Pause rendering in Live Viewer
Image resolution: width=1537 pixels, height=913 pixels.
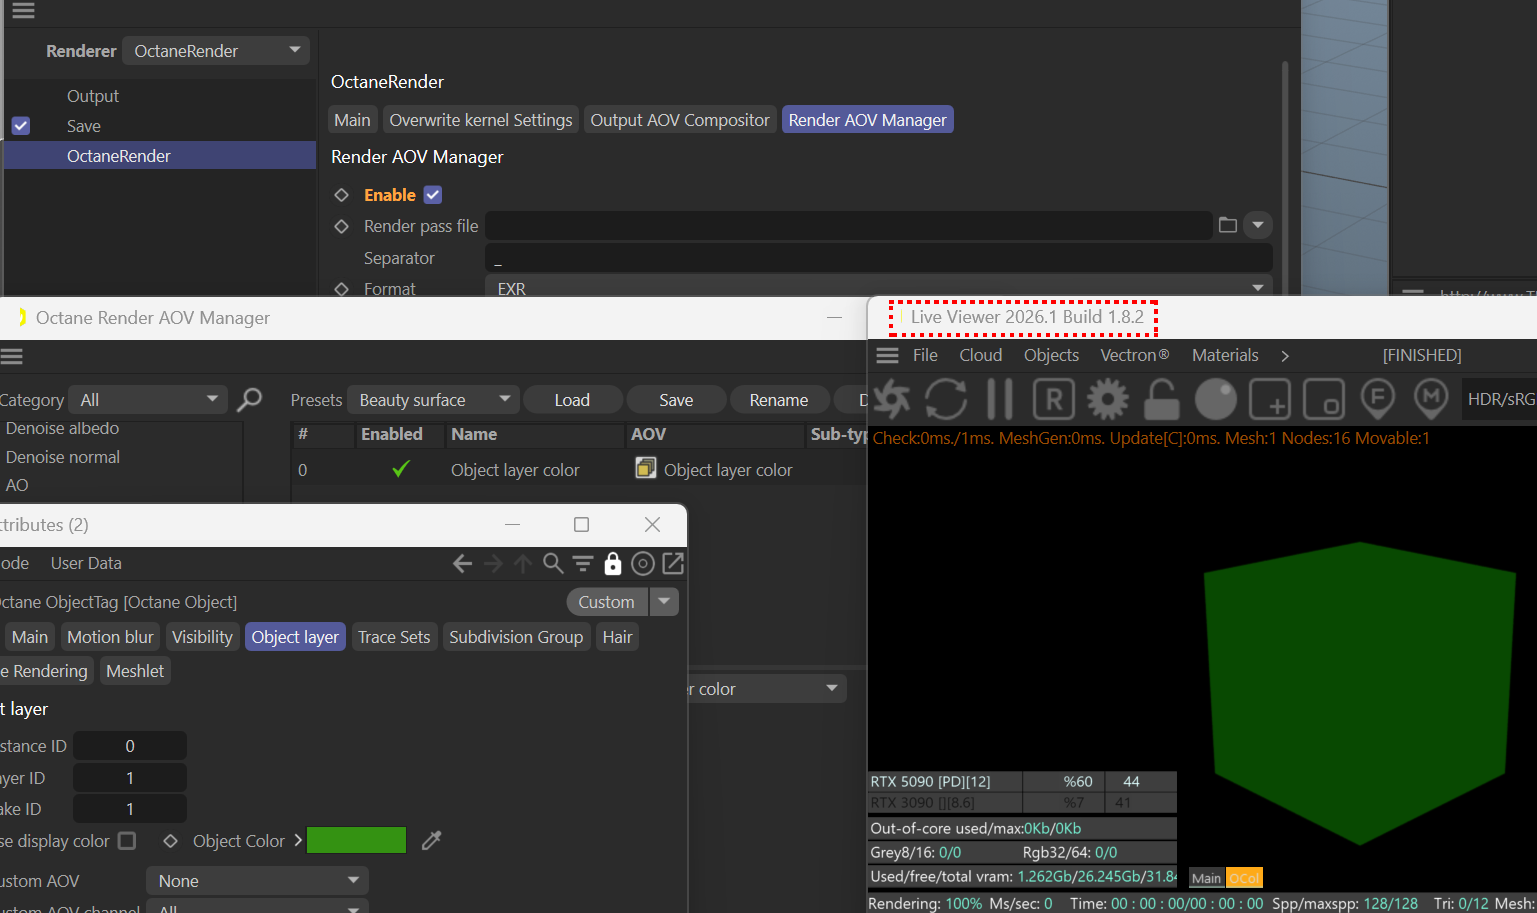(999, 400)
